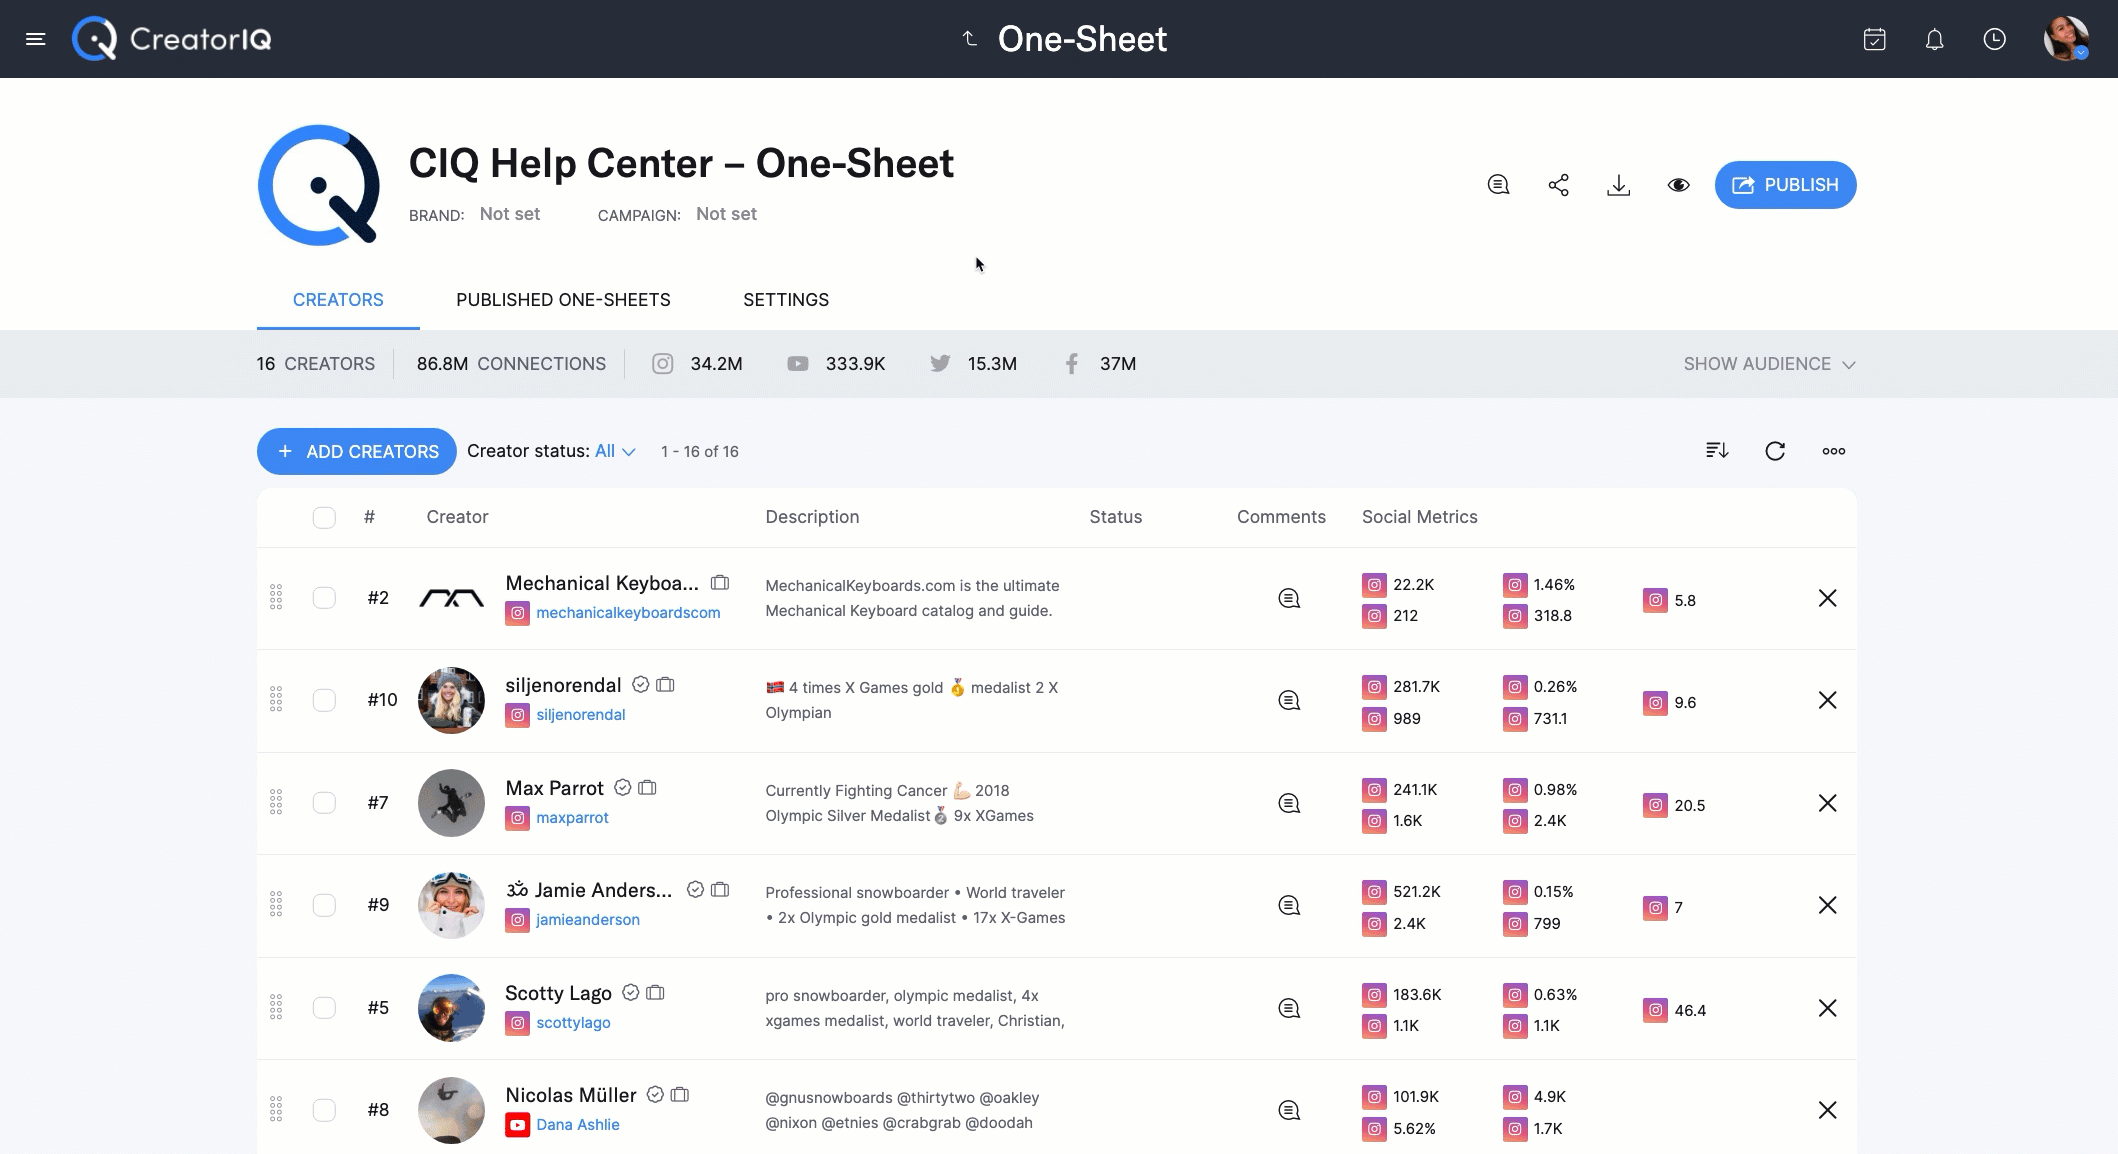This screenshot has width=2118, height=1154.
Task: Preview the one-sheet with the eye icon
Action: coord(1679,185)
